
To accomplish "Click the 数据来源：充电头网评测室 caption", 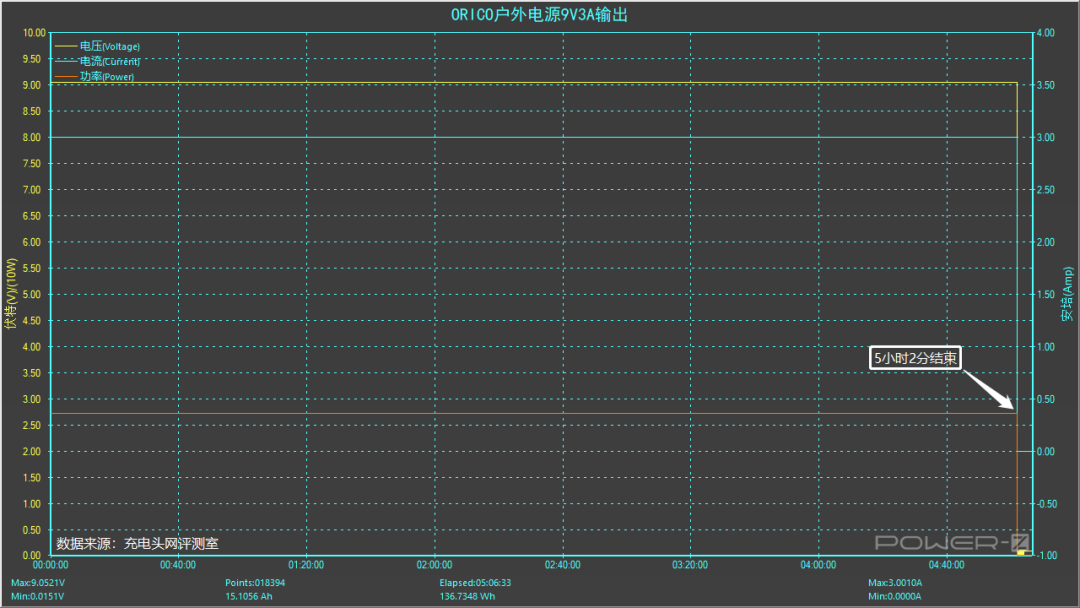I will (x=137, y=543).
